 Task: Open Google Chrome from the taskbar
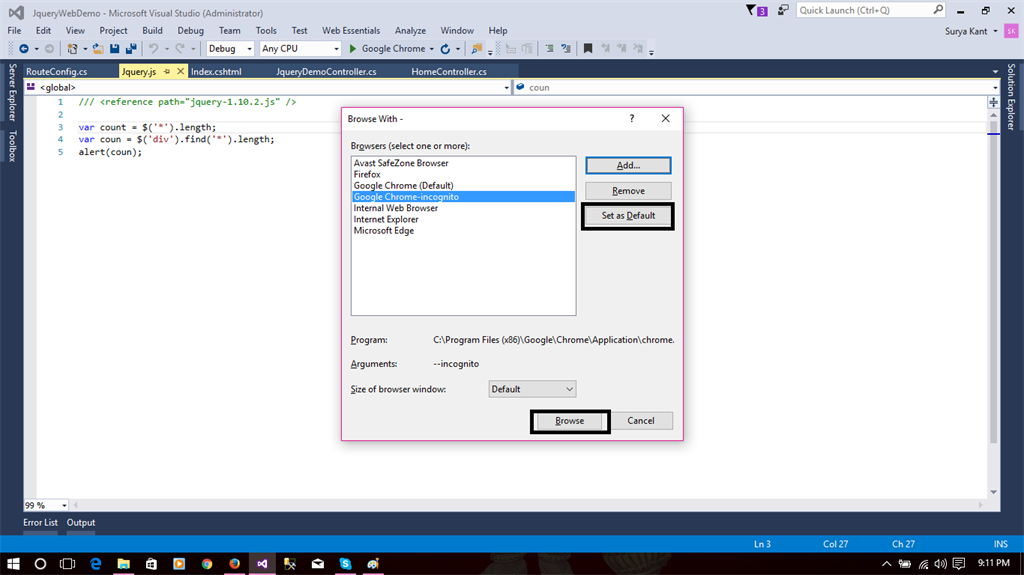click(x=207, y=563)
